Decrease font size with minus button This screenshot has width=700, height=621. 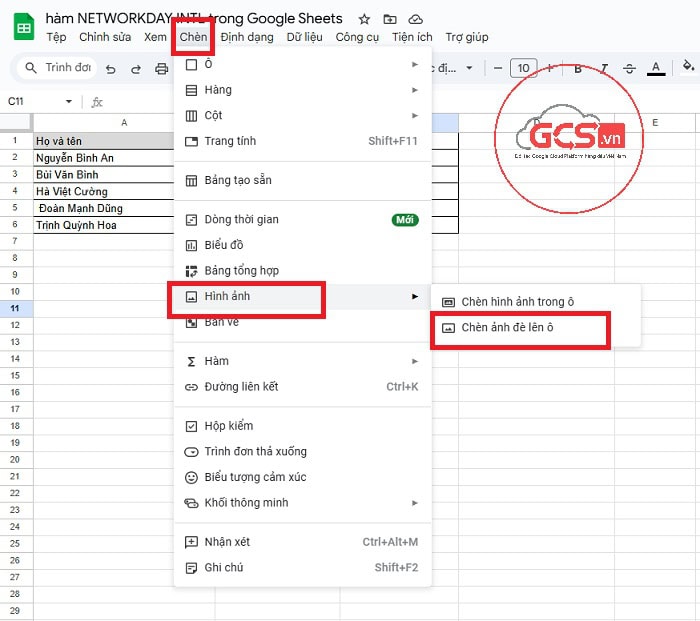point(497,69)
